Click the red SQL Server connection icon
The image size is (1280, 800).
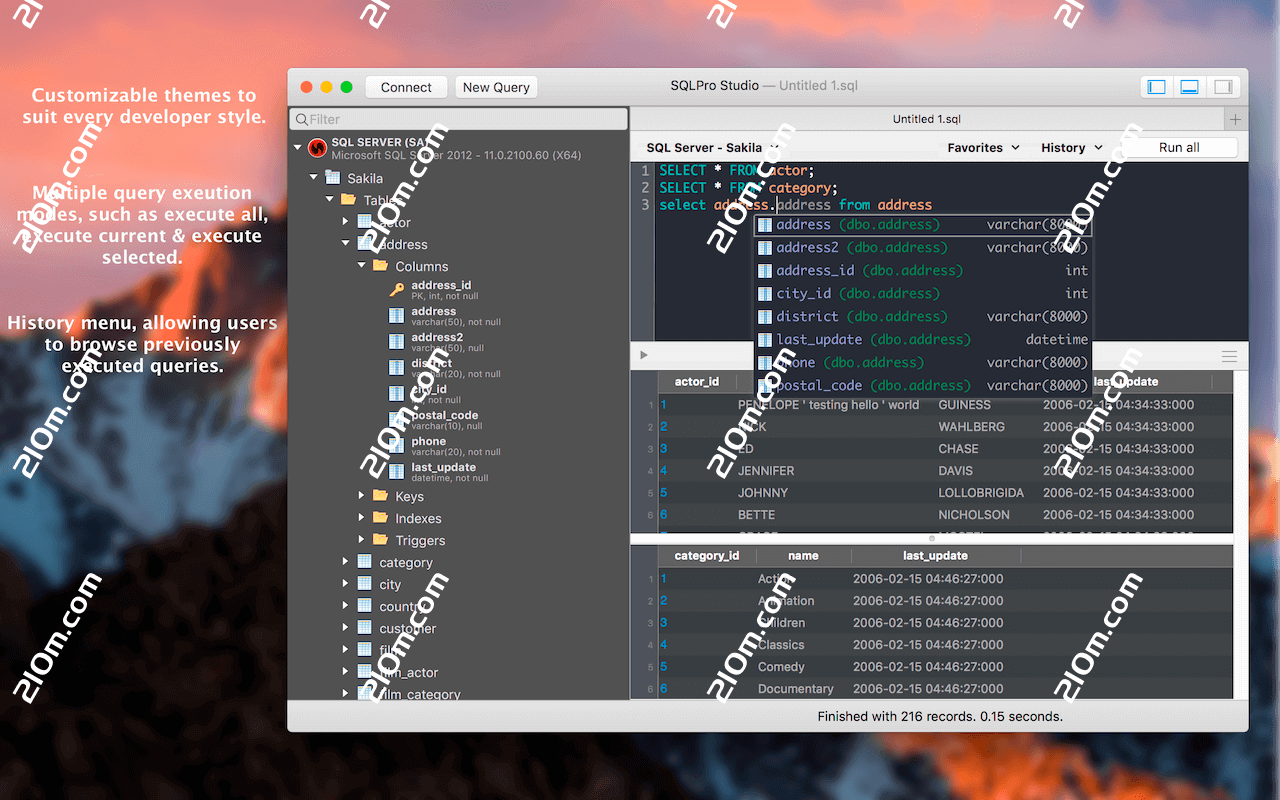(317, 146)
